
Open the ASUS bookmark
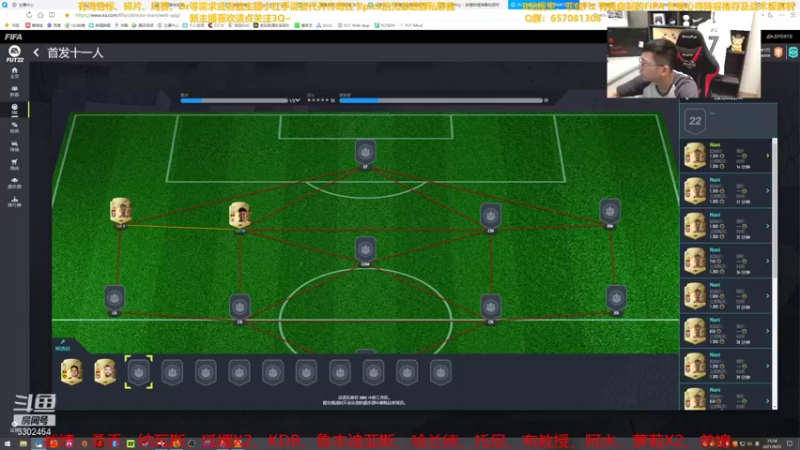[x=324, y=25]
